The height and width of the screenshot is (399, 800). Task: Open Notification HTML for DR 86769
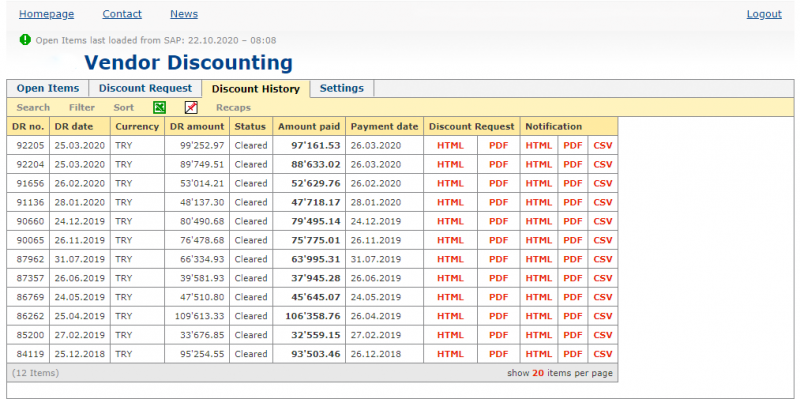(x=539, y=297)
